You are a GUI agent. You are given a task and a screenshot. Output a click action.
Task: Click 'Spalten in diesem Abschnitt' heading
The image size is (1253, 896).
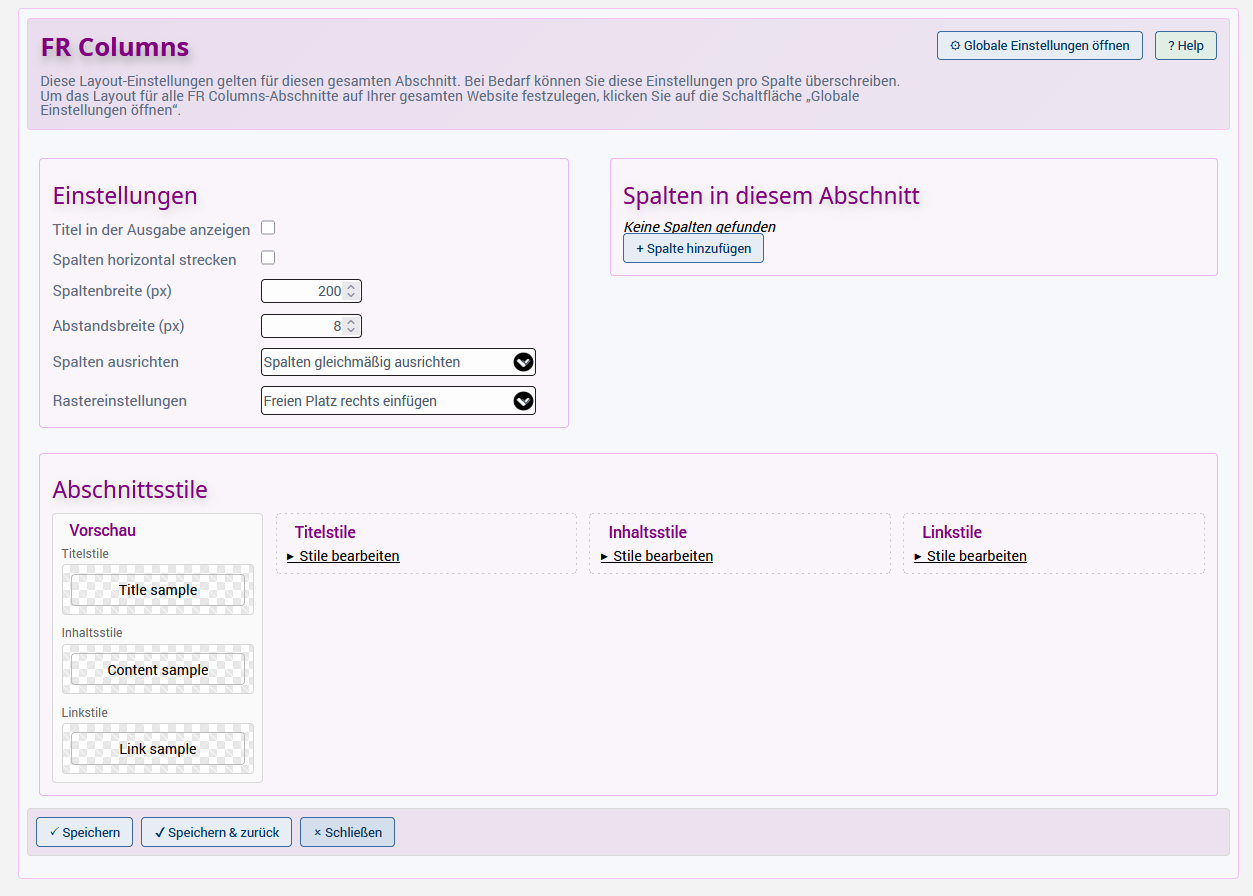coord(771,195)
